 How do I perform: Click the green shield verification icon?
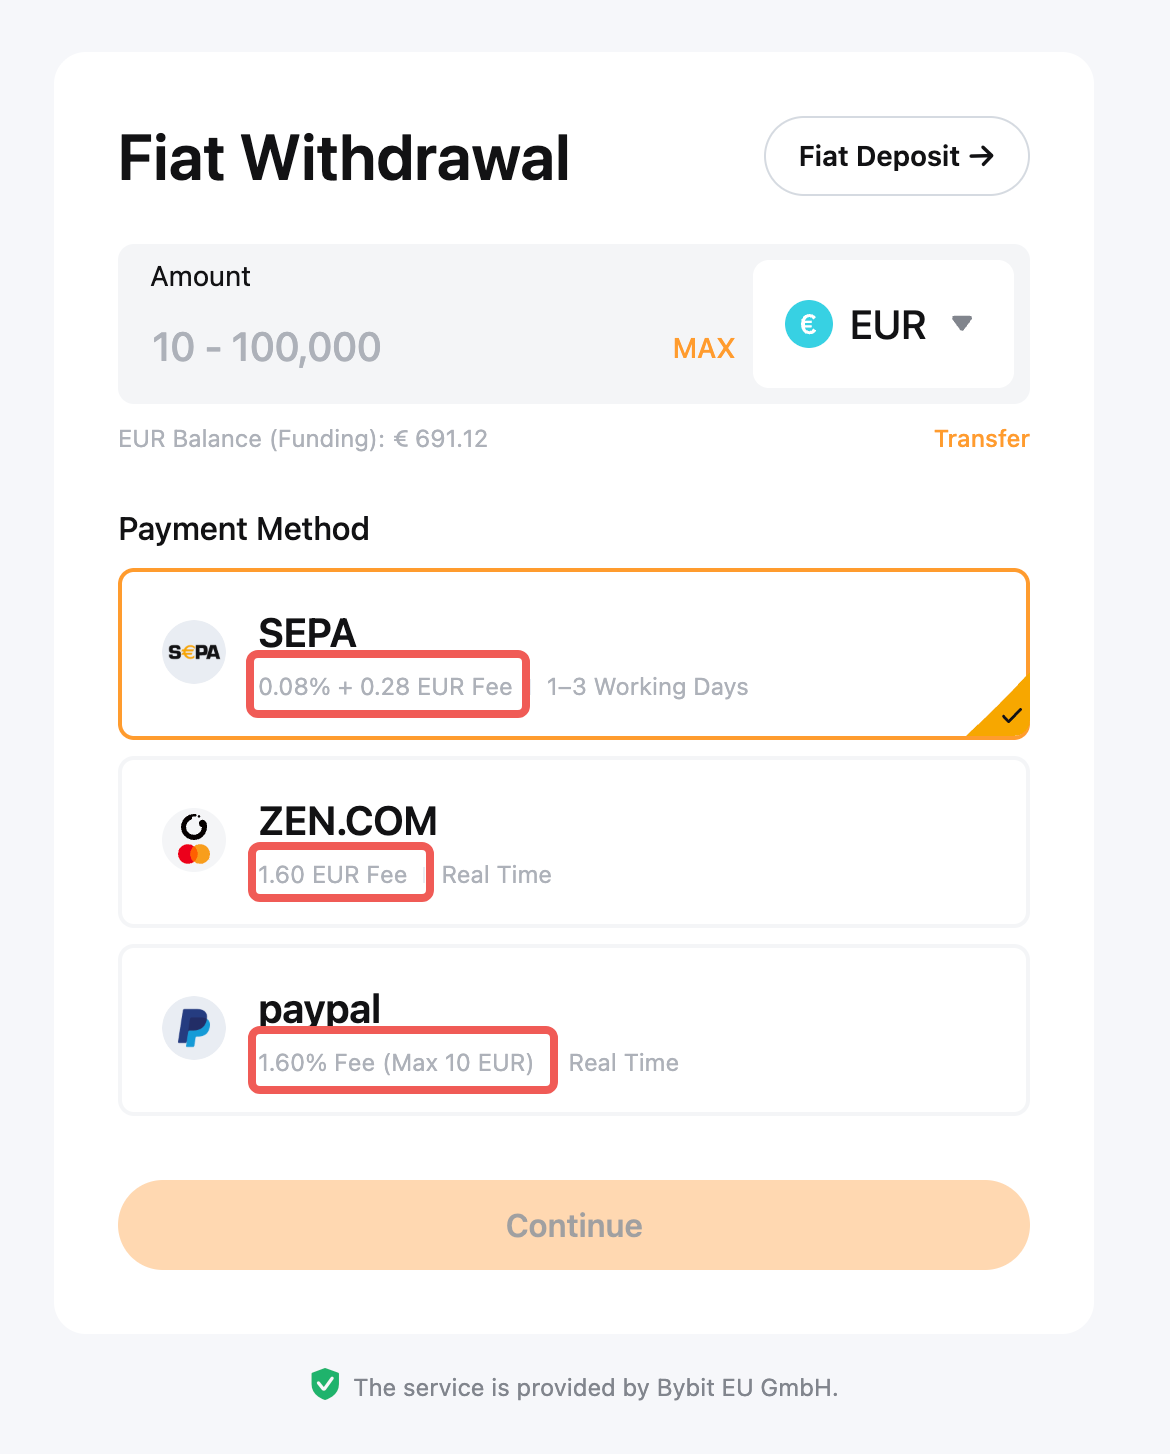(325, 1385)
